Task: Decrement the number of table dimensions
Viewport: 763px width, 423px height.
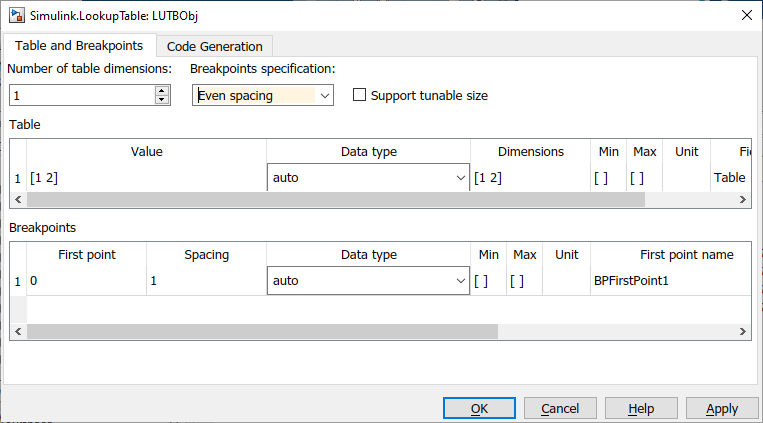Action: [x=161, y=100]
